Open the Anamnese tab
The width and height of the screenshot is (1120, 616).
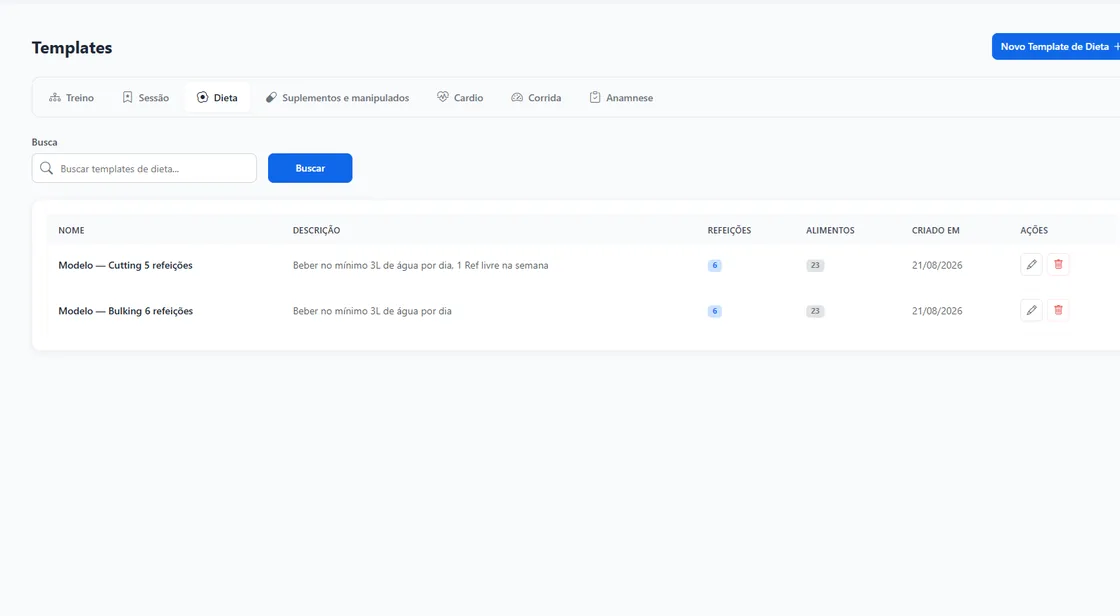click(621, 98)
